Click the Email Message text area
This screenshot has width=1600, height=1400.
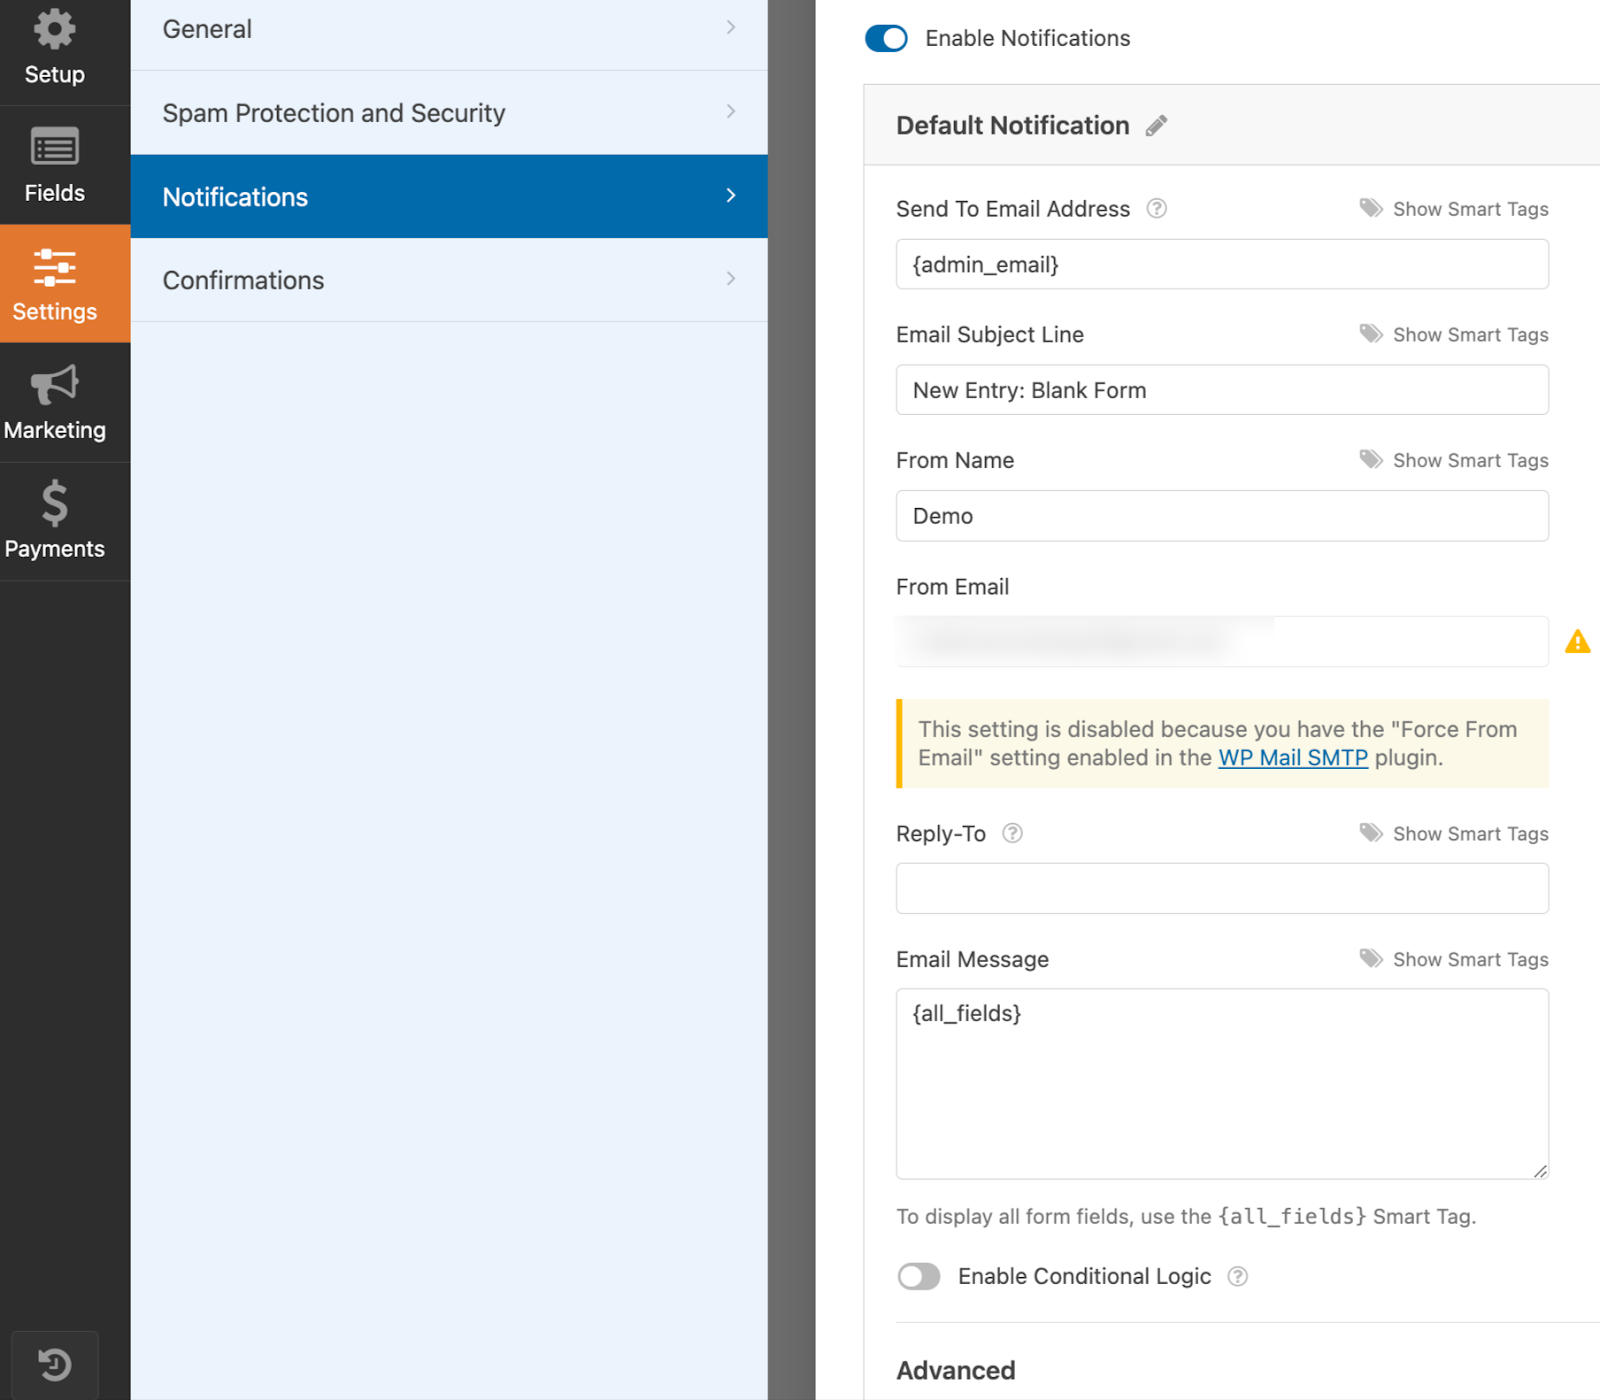tap(1222, 1084)
